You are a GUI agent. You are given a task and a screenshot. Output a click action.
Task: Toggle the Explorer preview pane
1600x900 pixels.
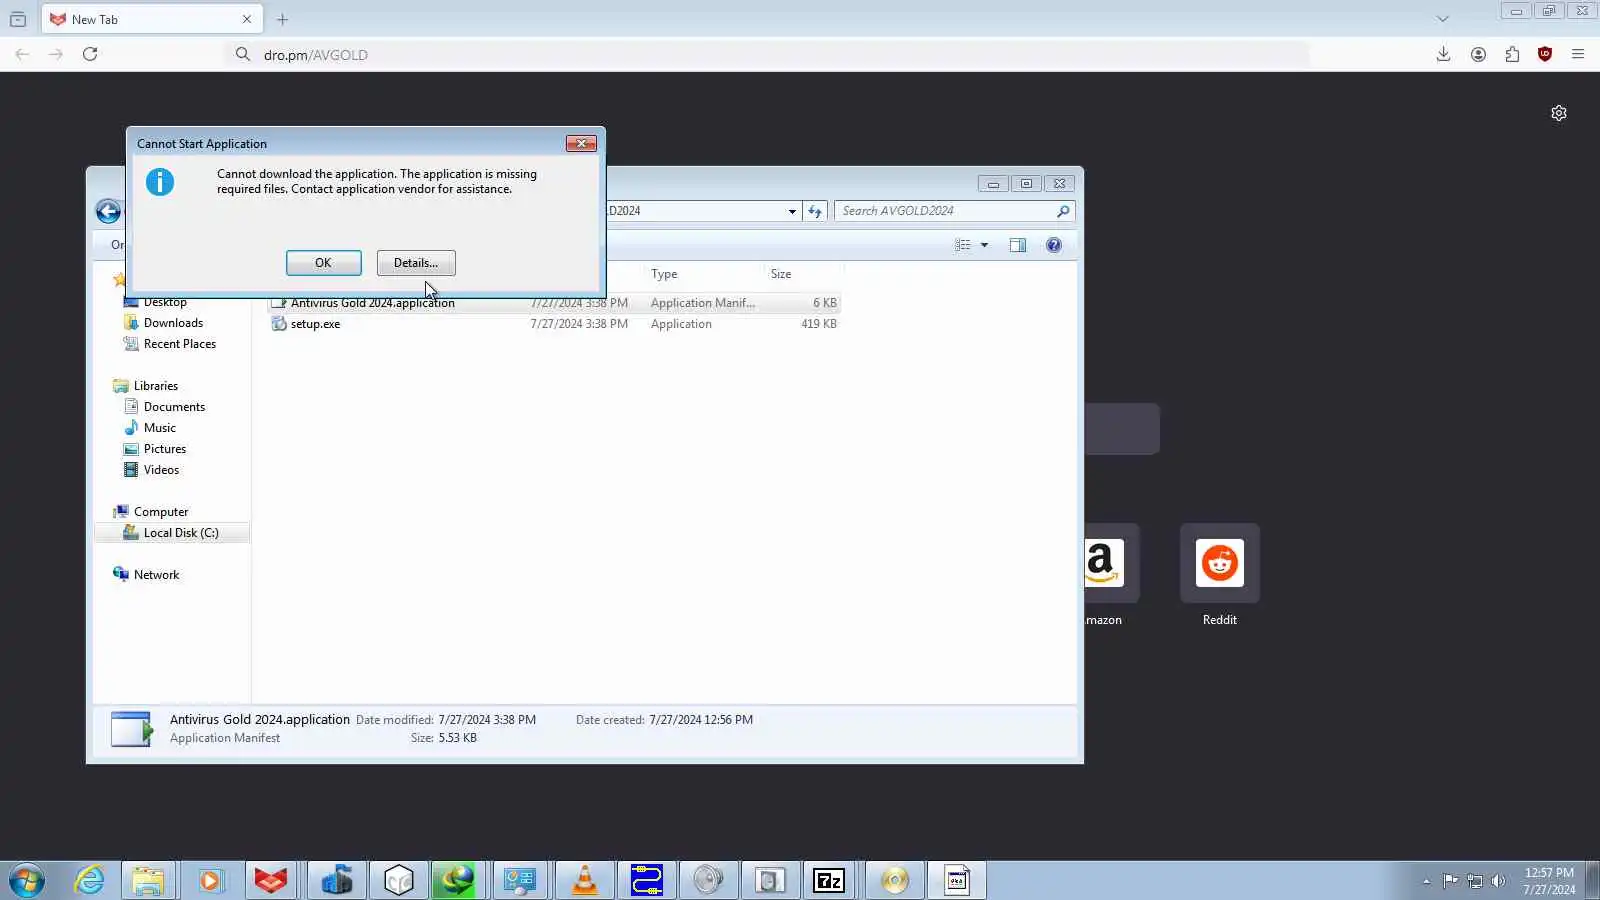click(1018, 245)
